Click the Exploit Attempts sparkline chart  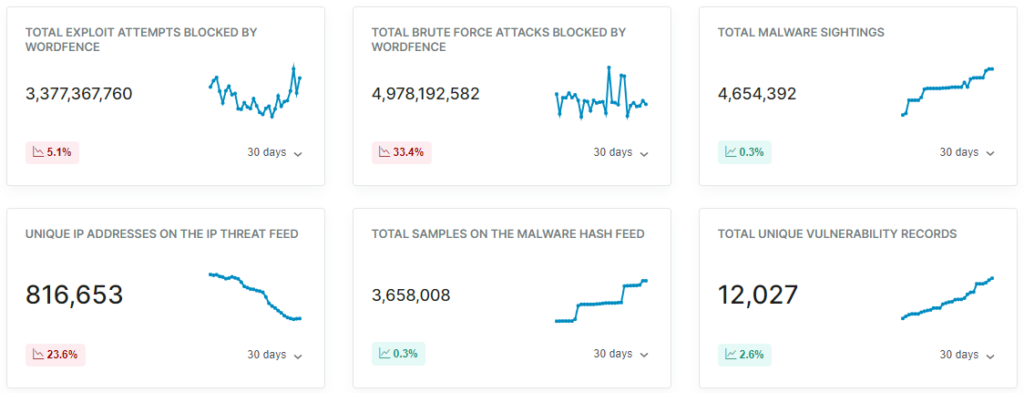[255, 91]
